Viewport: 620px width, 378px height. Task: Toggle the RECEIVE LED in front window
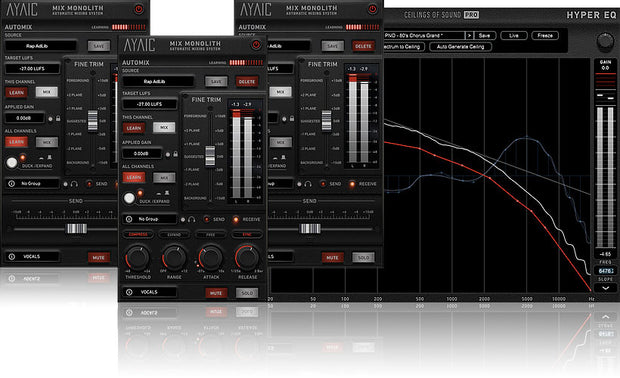point(236,219)
